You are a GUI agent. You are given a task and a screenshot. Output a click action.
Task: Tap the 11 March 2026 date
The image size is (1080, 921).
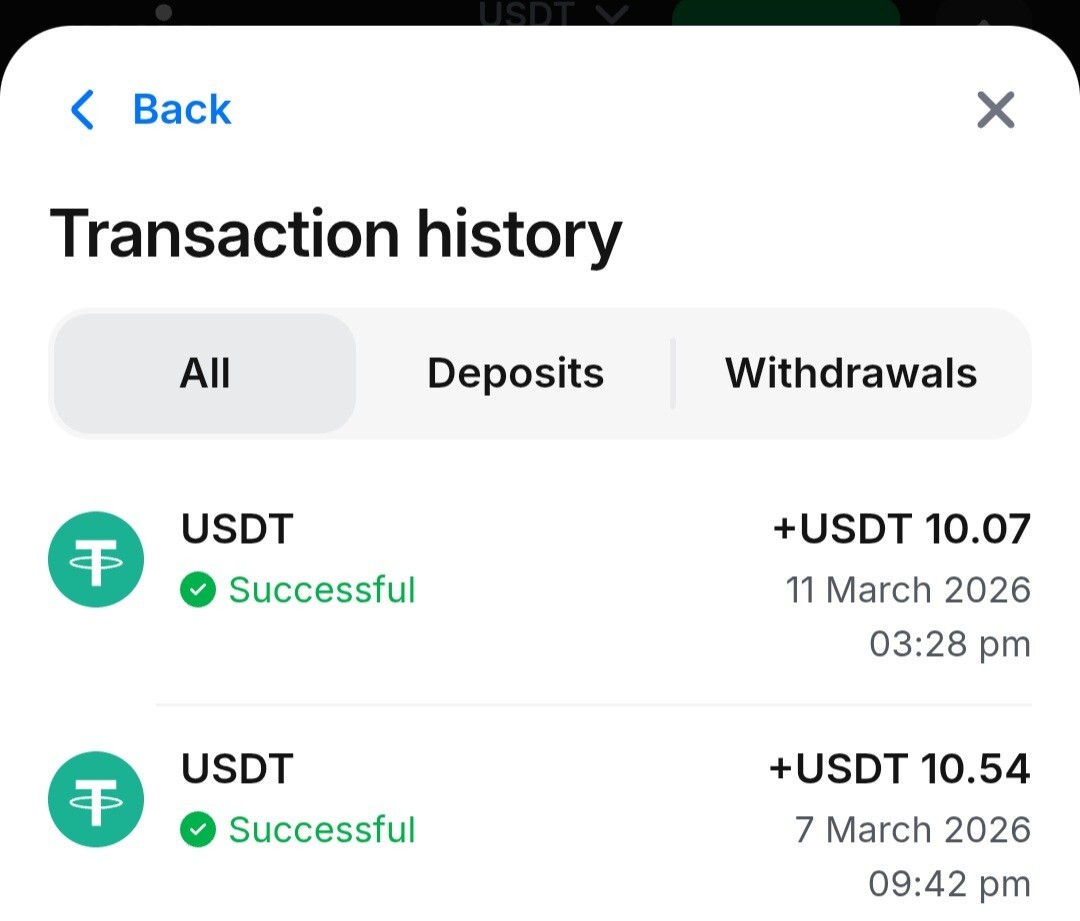tap(908, 590)
